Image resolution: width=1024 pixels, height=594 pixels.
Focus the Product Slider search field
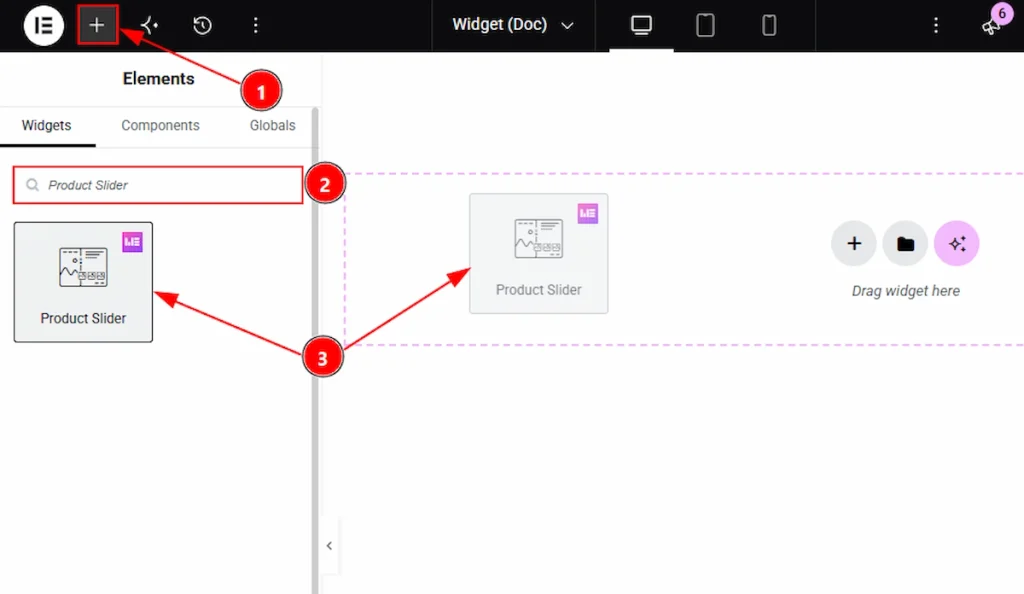click(158, 185)
